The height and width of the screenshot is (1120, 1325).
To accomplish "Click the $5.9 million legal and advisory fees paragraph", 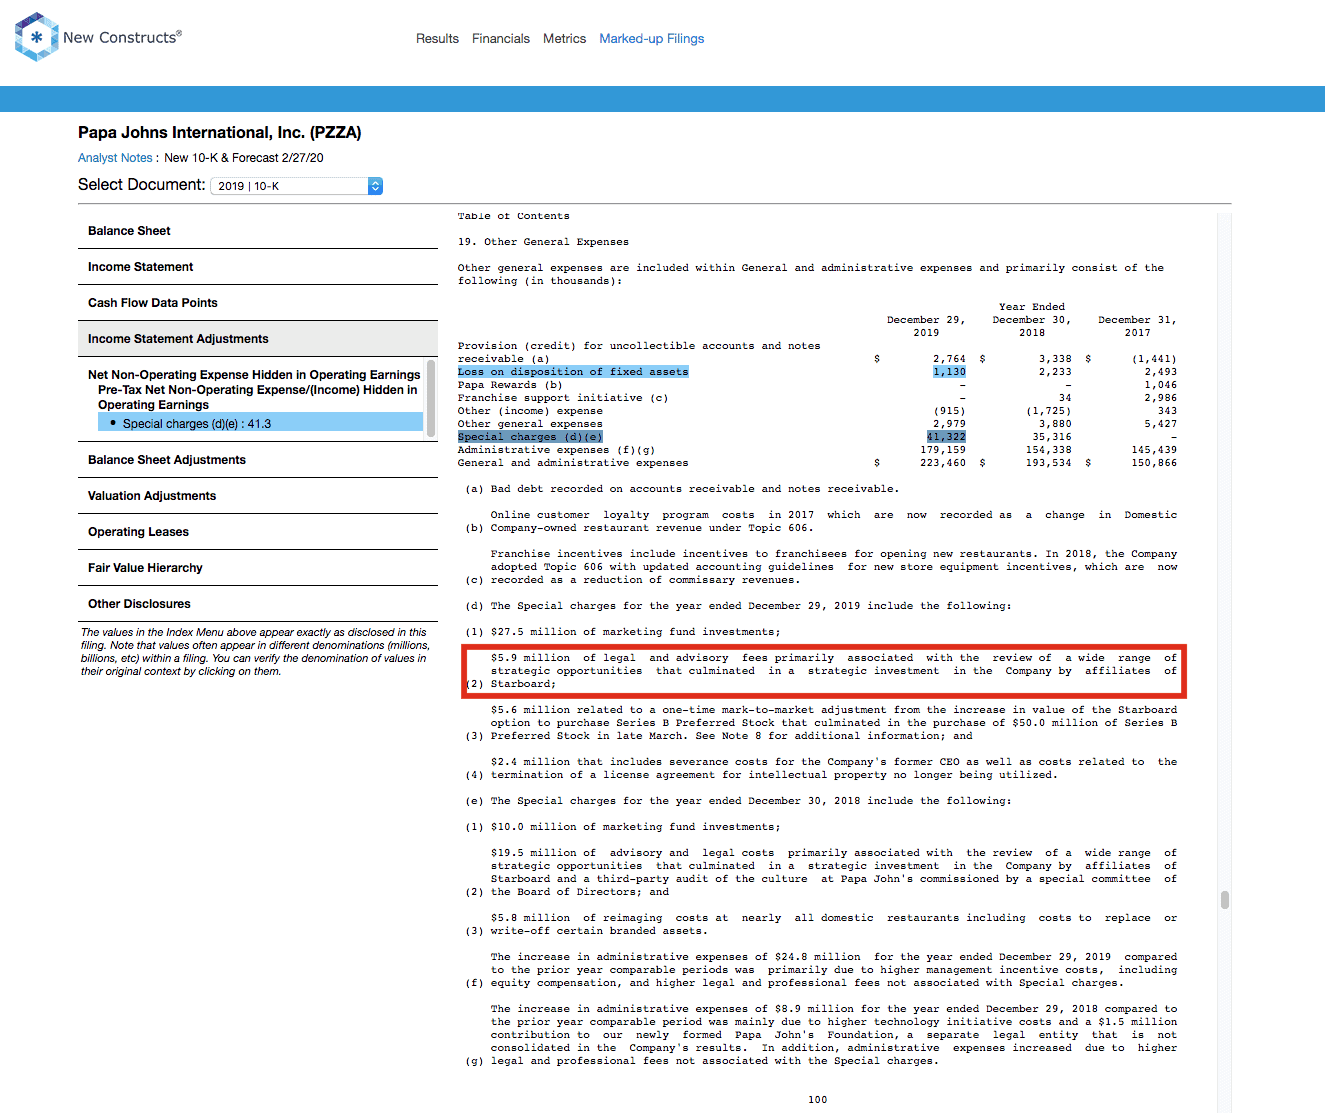I will [x=824, y=671].
